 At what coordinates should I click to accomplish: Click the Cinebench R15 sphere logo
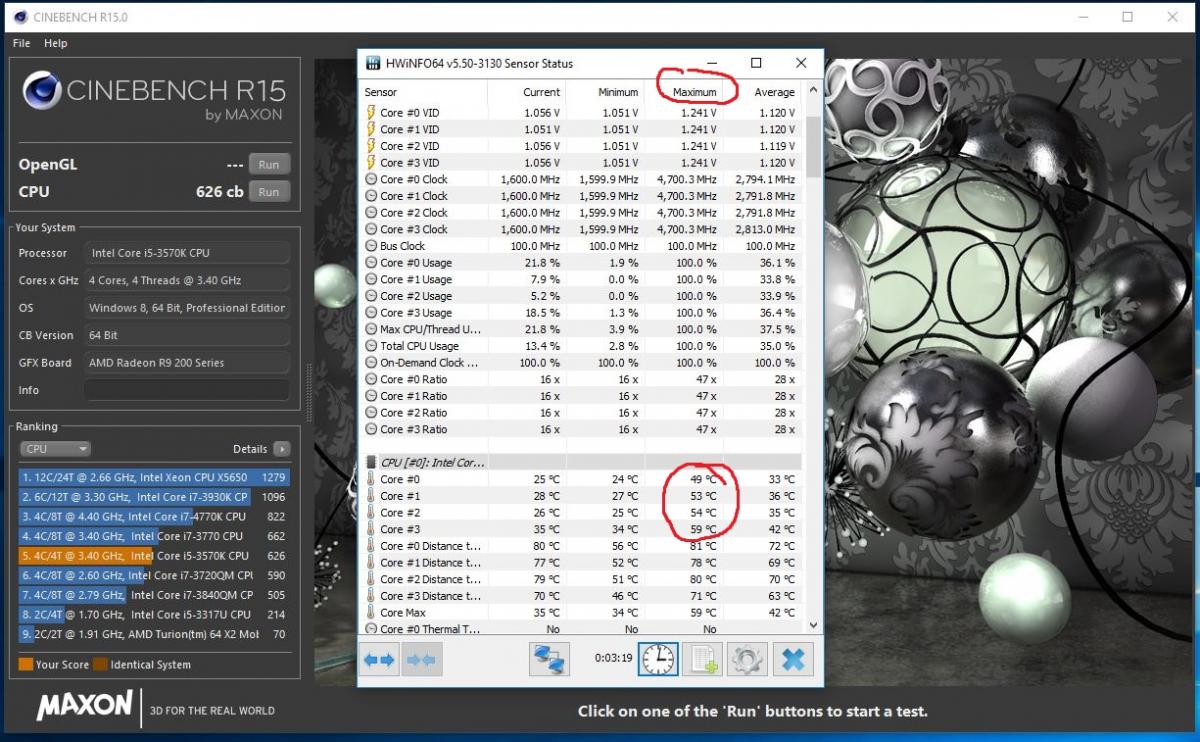click(42, 91)
